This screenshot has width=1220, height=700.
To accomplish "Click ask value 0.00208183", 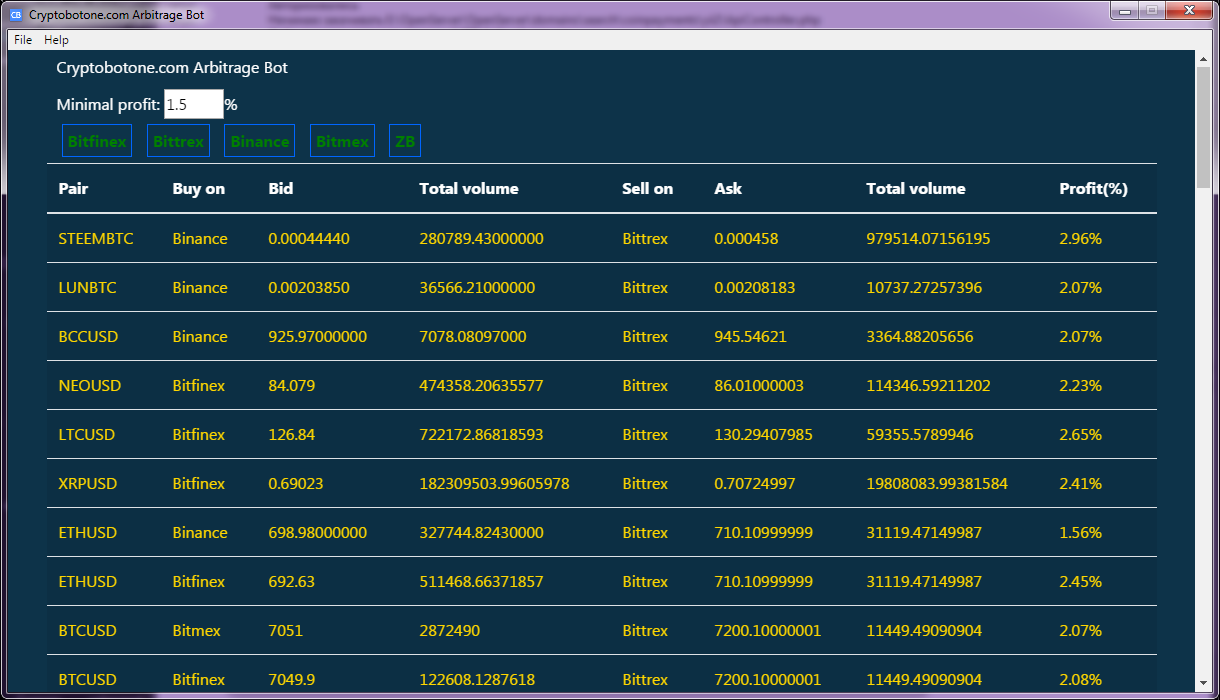I will [755, 288].
